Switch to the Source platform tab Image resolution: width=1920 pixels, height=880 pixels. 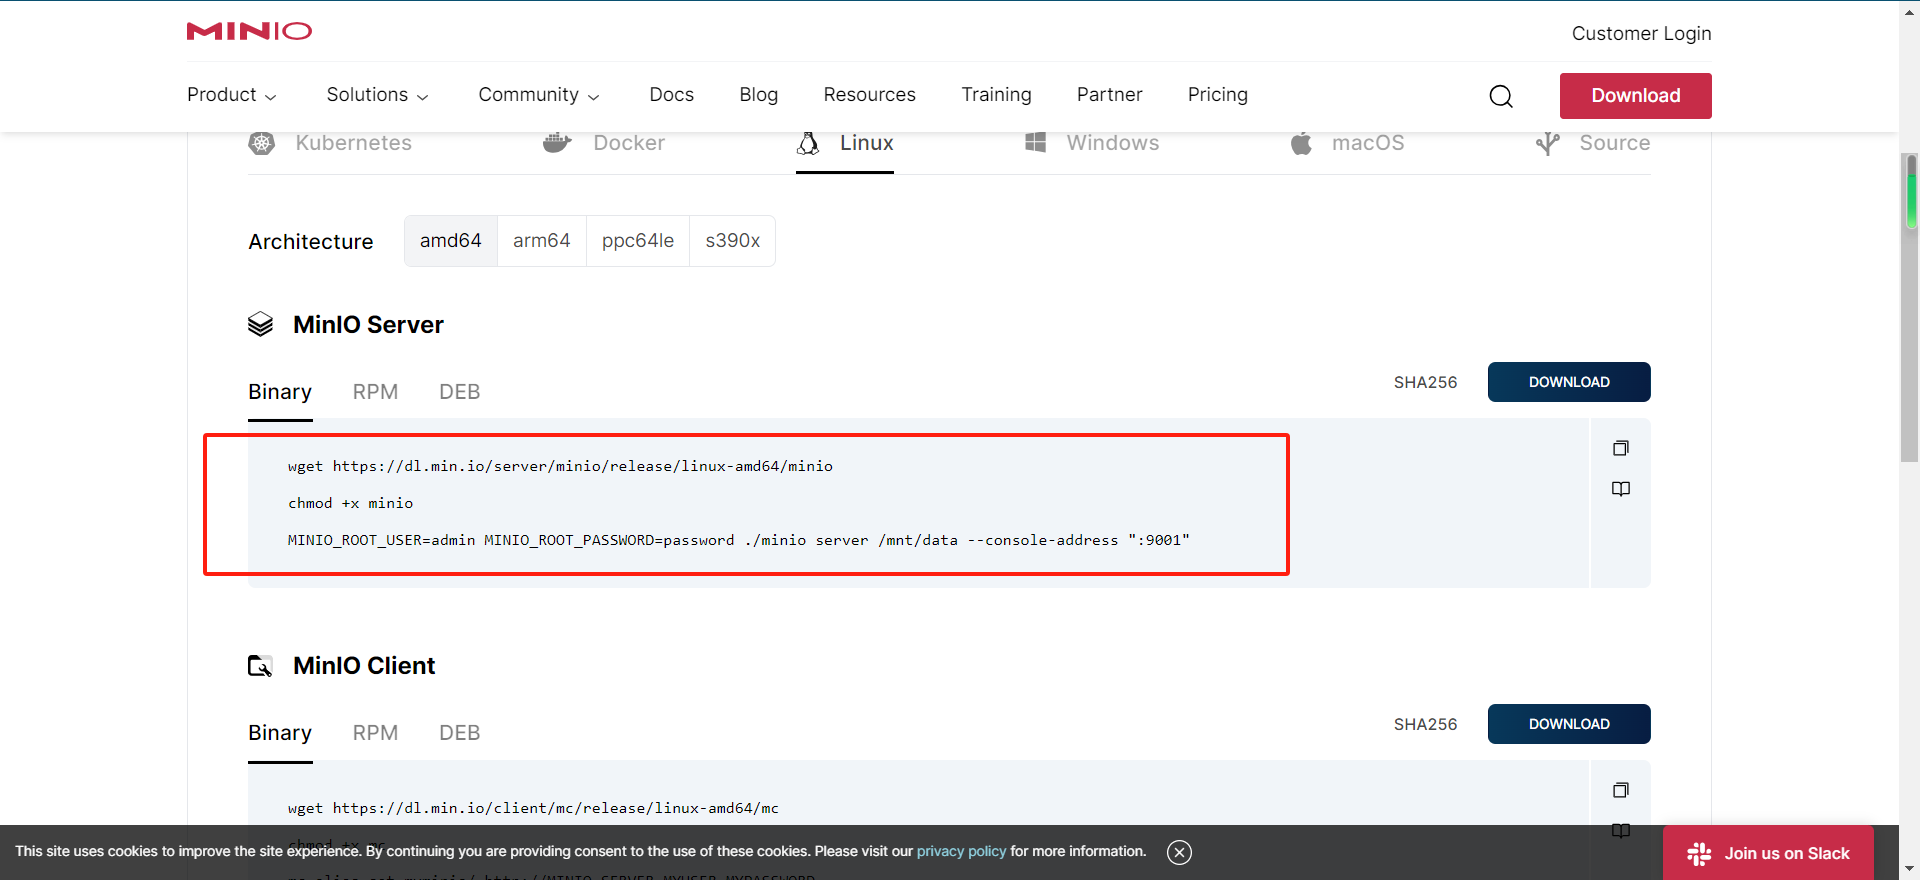click(x=1593, y=143)
